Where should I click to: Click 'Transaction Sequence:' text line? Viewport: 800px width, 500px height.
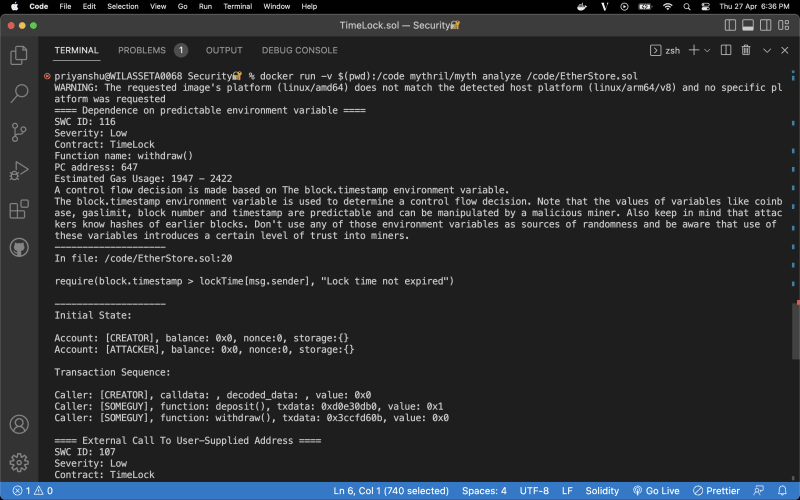pyautogui.click(x=112, y=372)
